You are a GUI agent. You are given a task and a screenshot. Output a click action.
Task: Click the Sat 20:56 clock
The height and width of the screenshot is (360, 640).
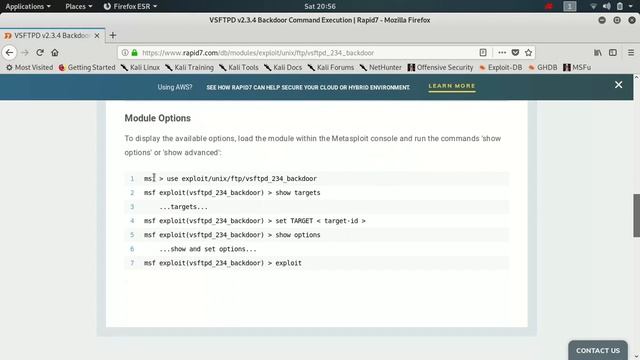click(x=320, y=6)
